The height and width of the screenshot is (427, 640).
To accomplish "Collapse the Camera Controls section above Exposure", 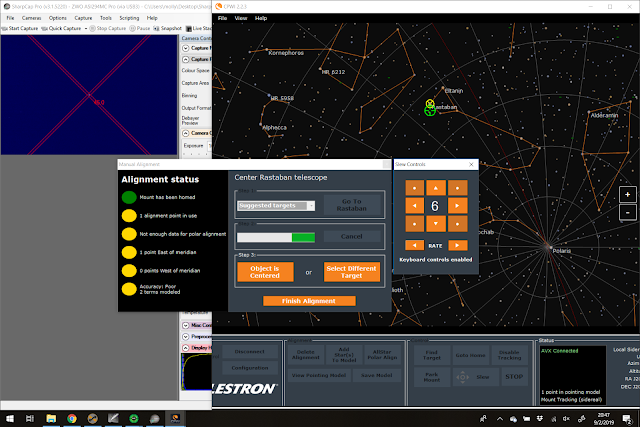I will pos(186,133).
